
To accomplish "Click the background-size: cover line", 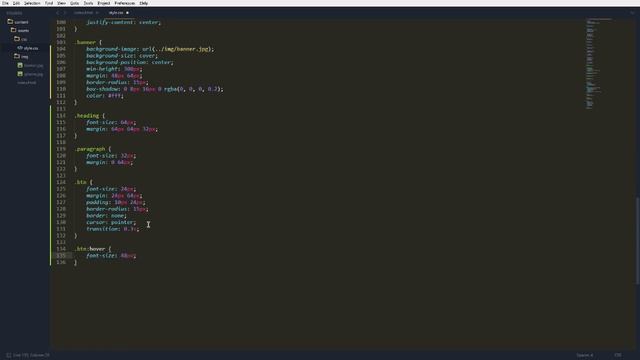I will pos(122,56).
